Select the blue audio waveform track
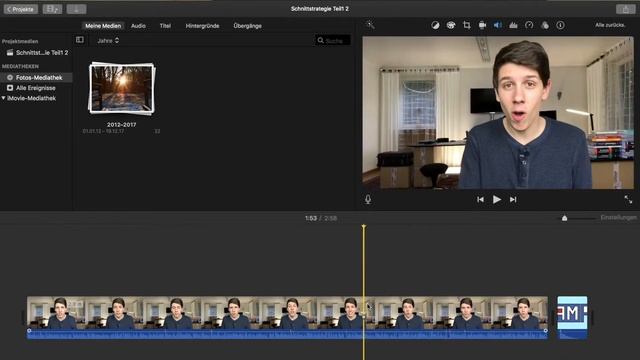Image resolution: width=640 pixels, height=360 pixels. coord(287,335)
